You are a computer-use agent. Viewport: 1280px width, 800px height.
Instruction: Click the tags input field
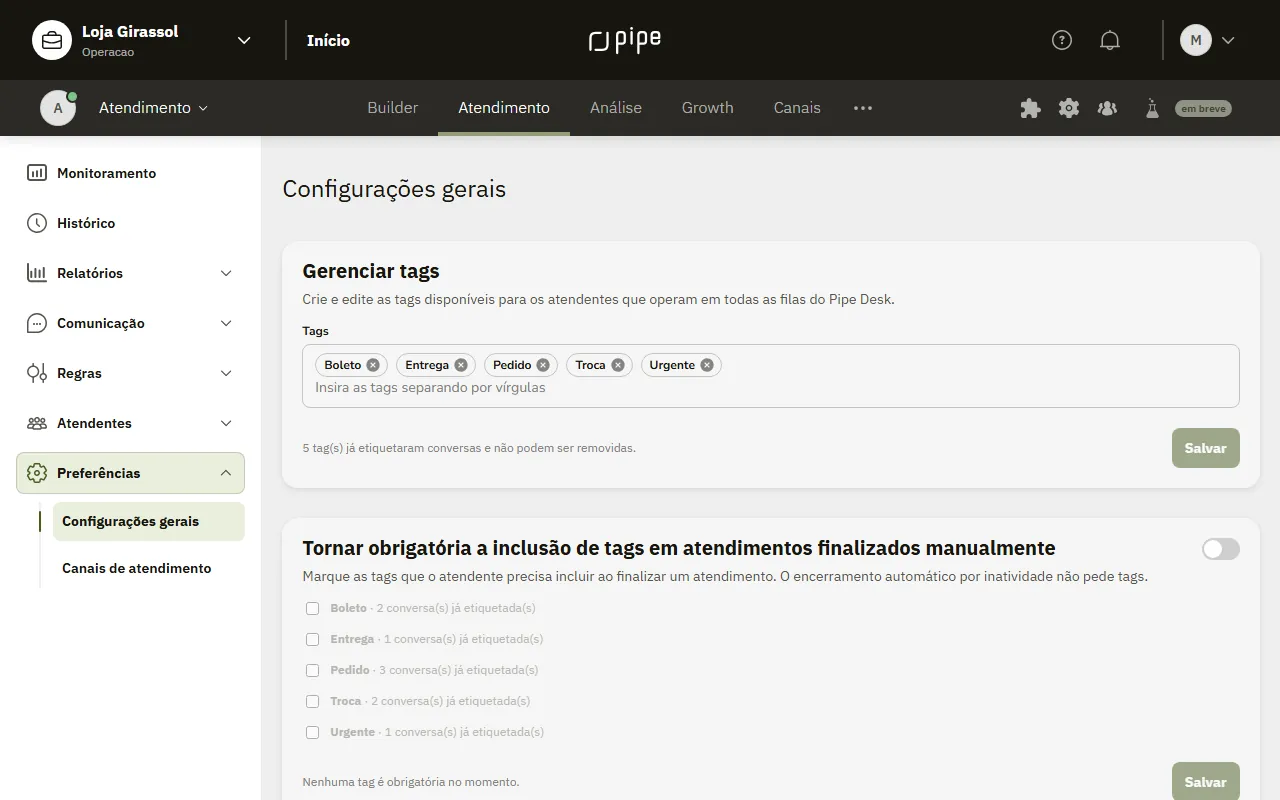click(771, 376)
